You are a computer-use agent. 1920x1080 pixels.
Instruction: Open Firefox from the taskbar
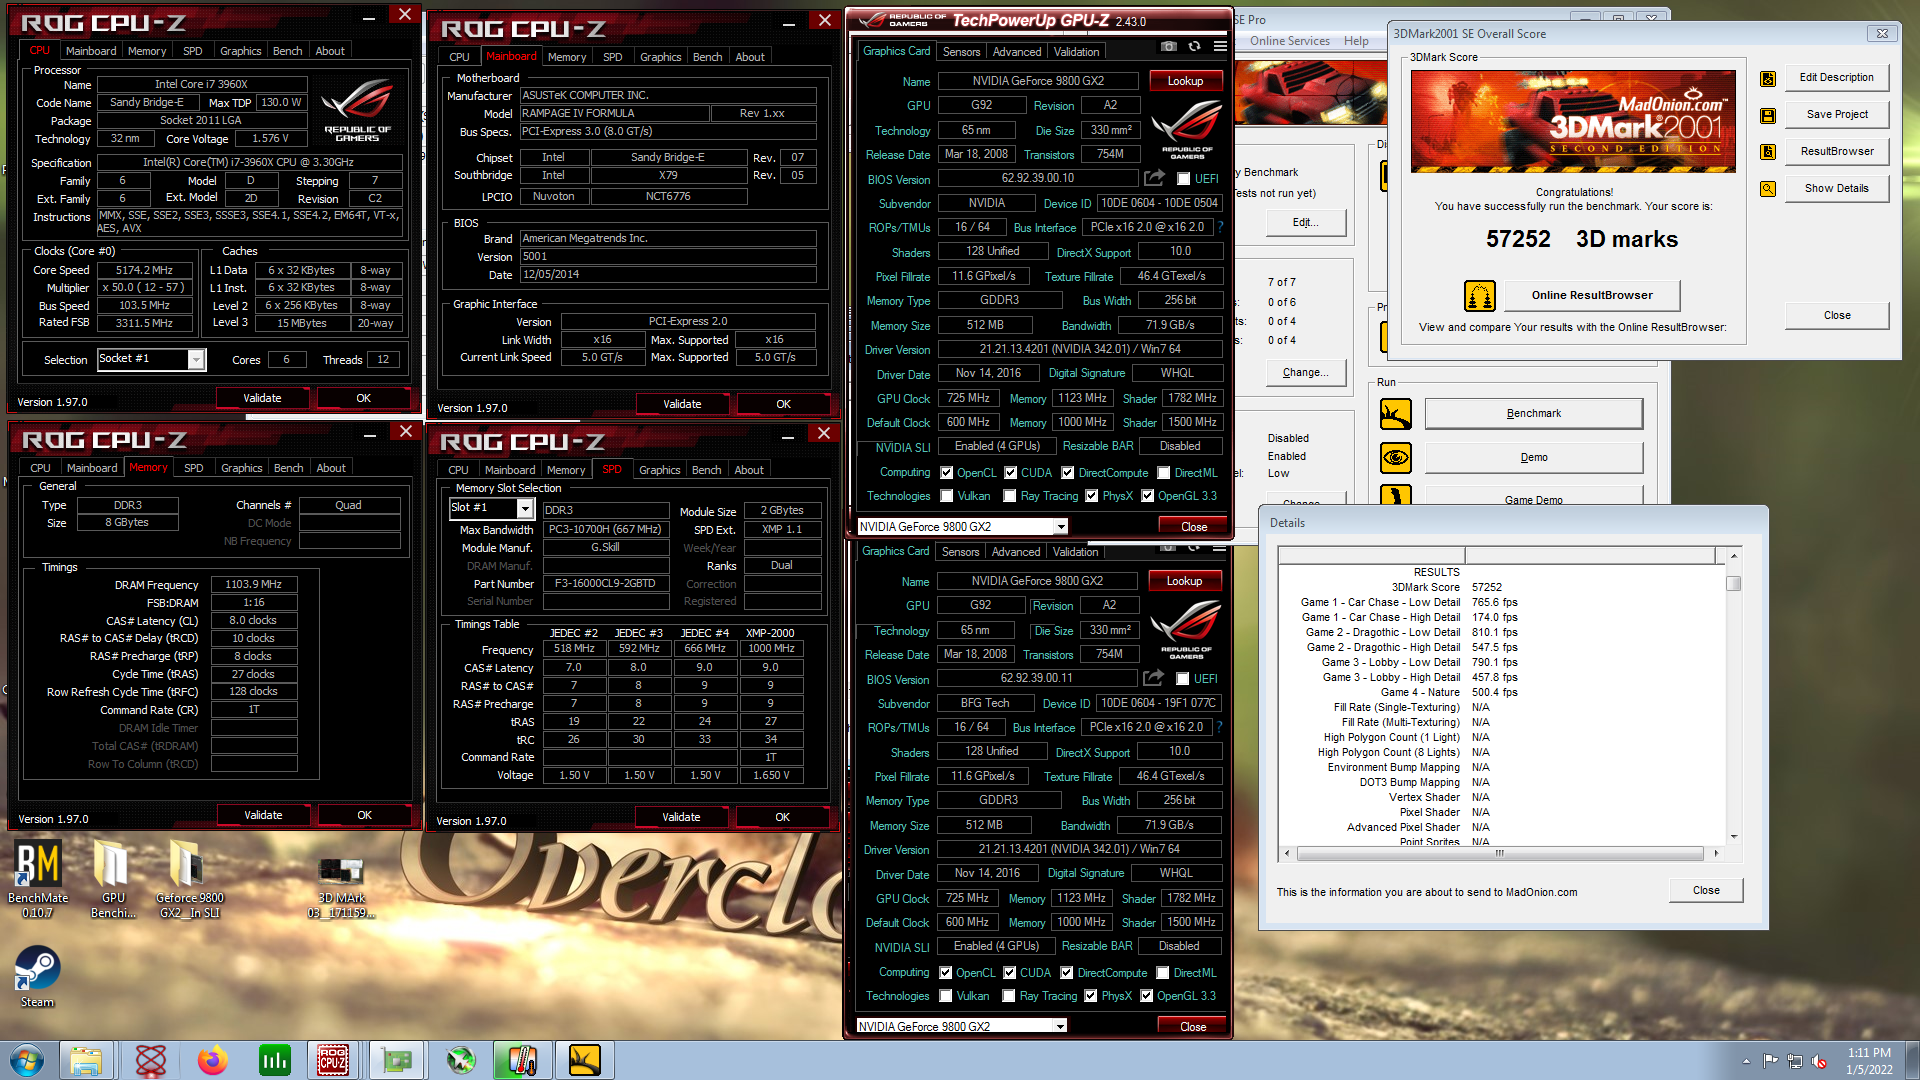click(212, 1060)
